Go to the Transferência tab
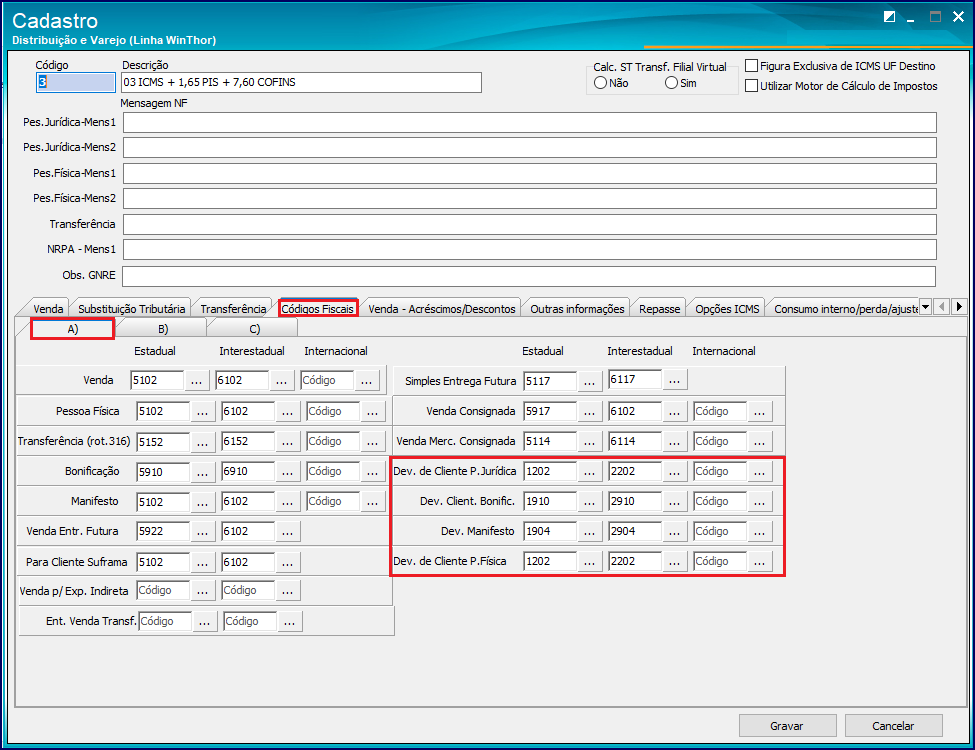 coord(233,308)
